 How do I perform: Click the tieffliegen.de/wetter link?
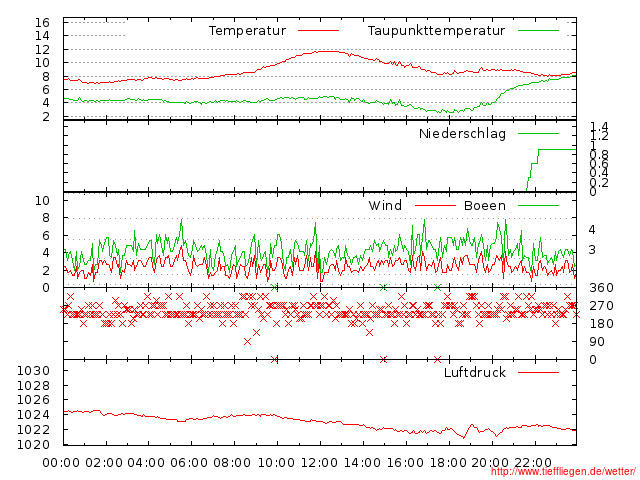[563, 472]
